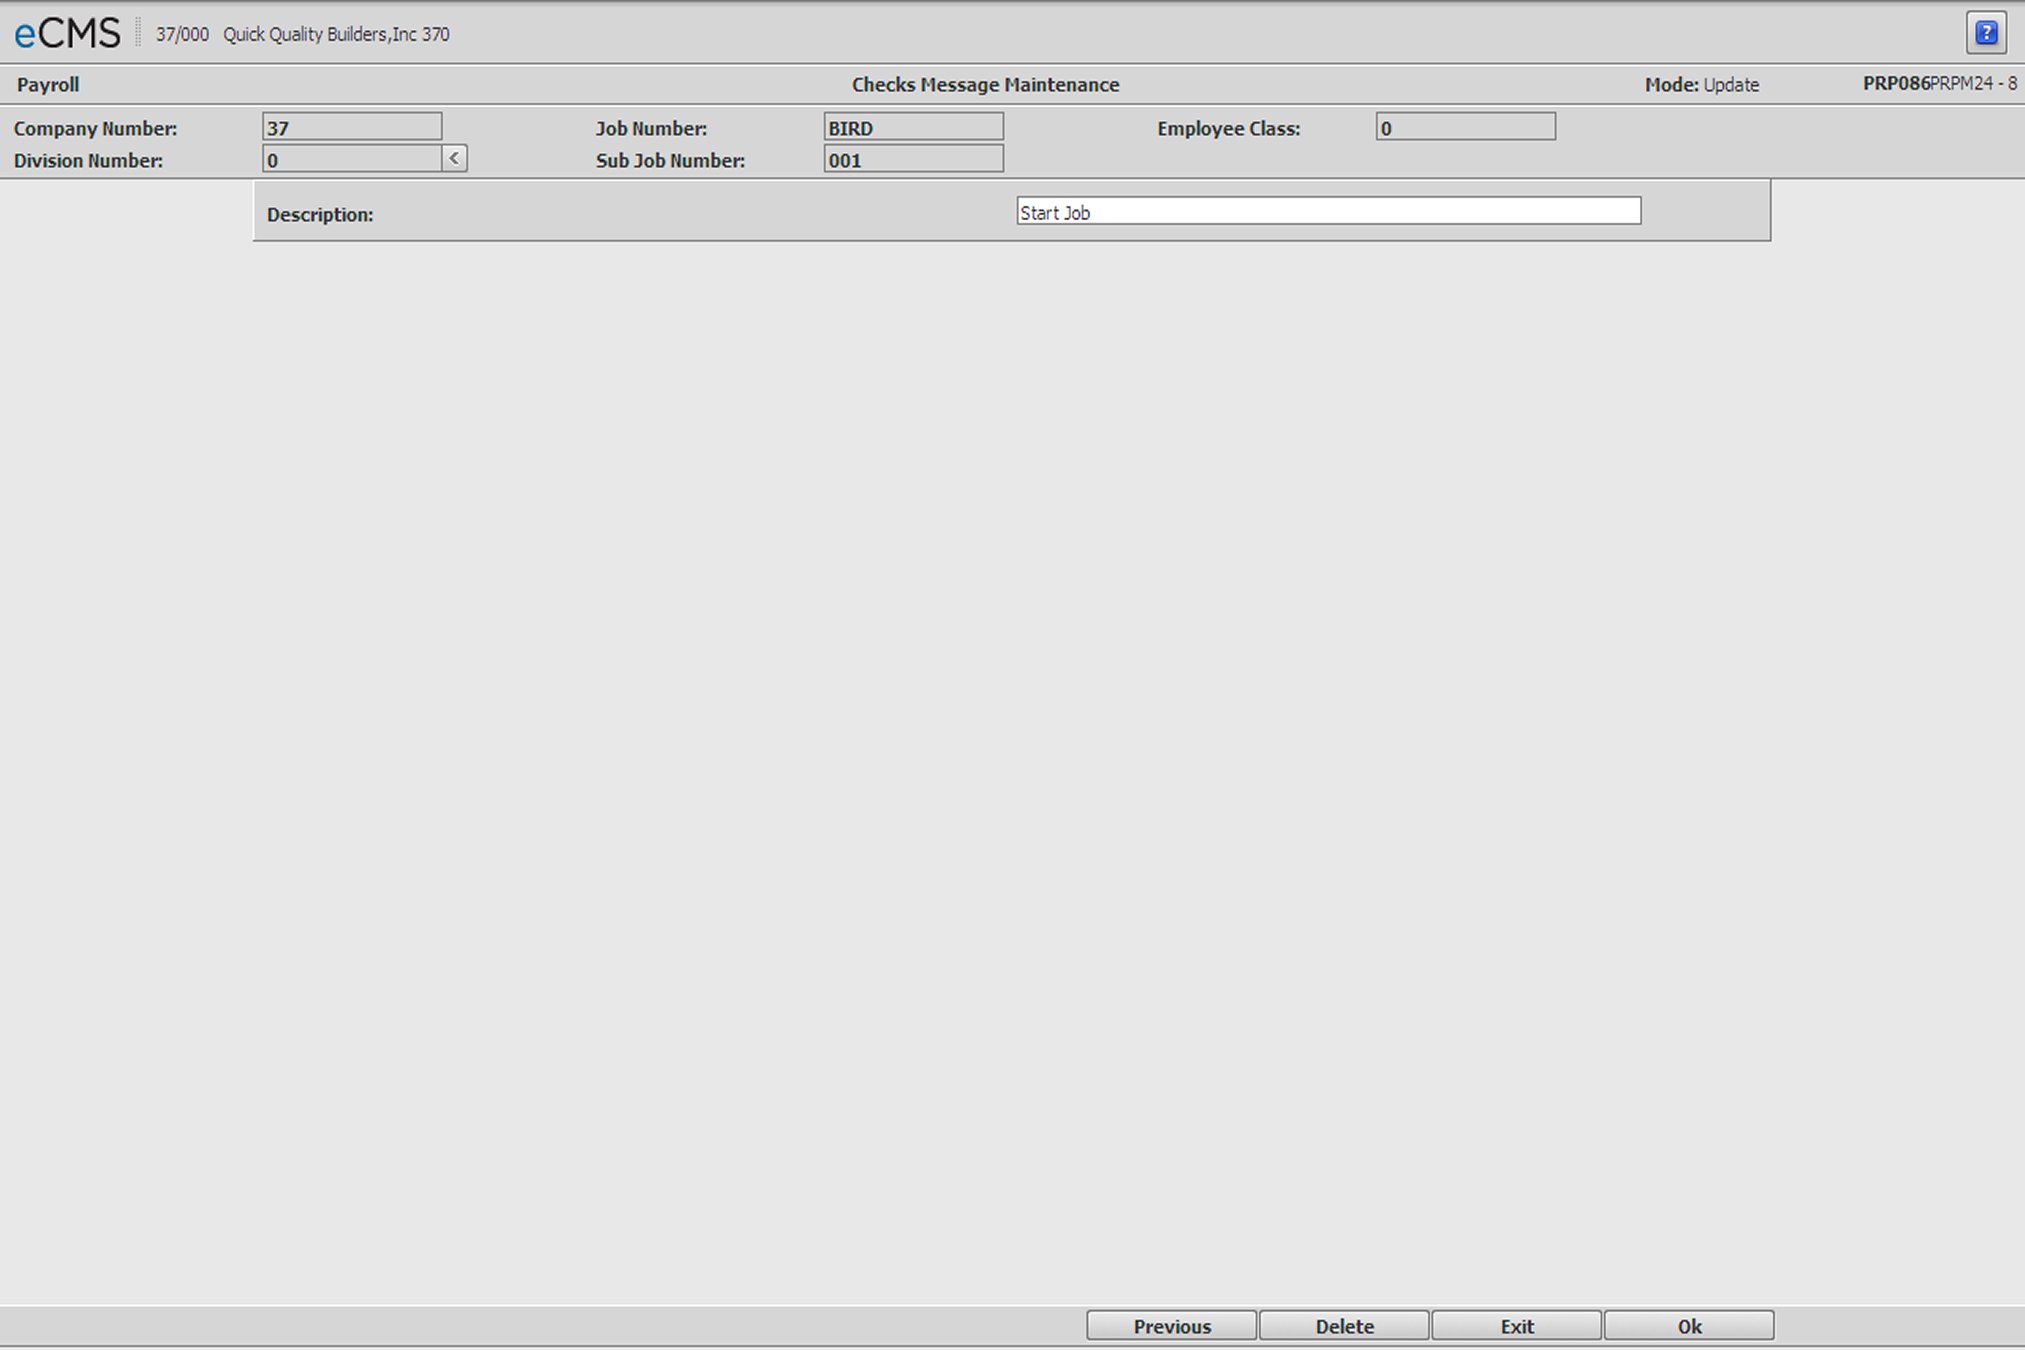This screenshot has width=2025, height=1350.
Task: Open the Division Number lookup arrow
Action: 454,159
